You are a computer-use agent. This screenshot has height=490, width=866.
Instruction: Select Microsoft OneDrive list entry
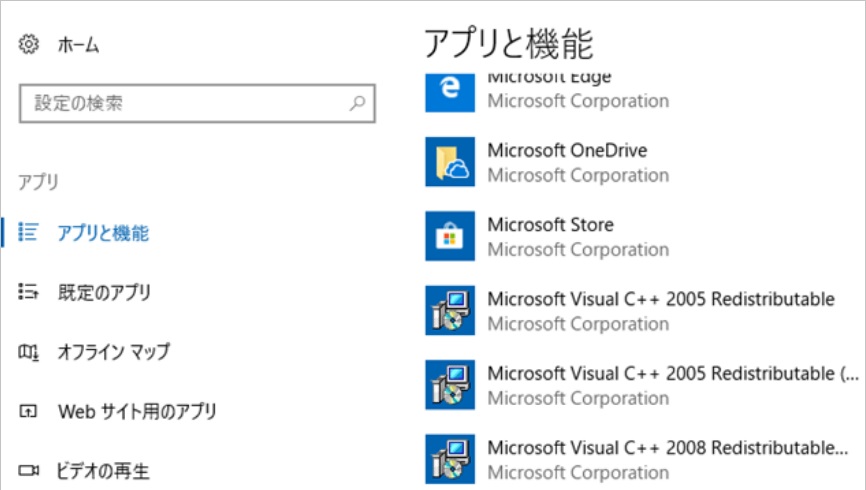click(x=642, y=162)
